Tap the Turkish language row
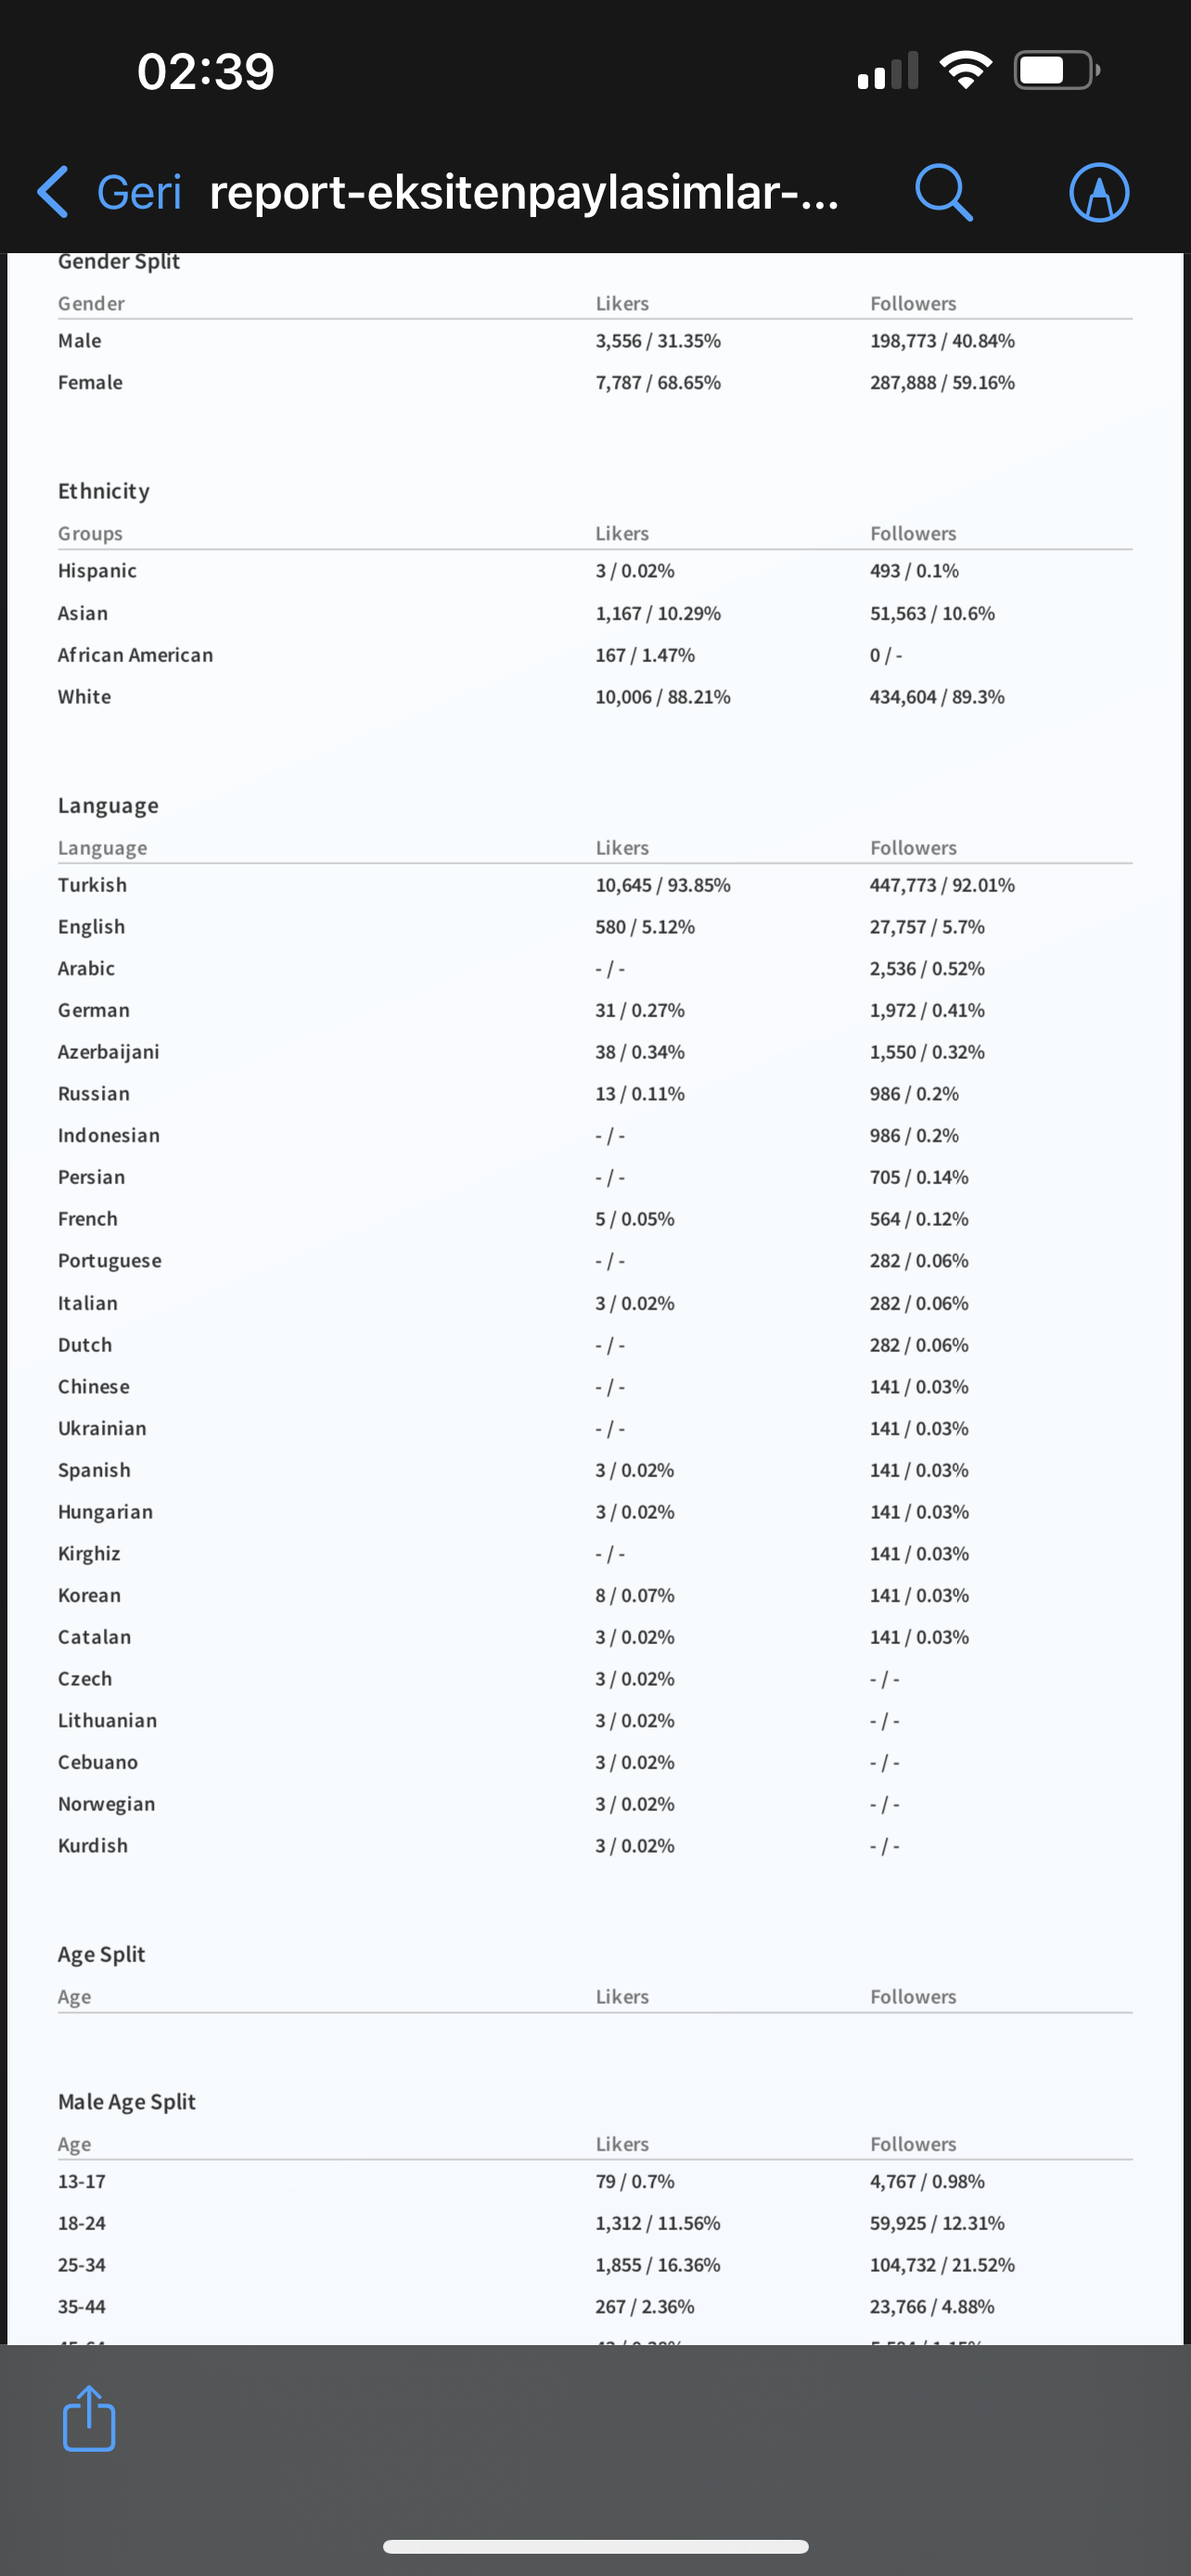Viewport: 1191px width, 2576px height. (x=595, y=885)
